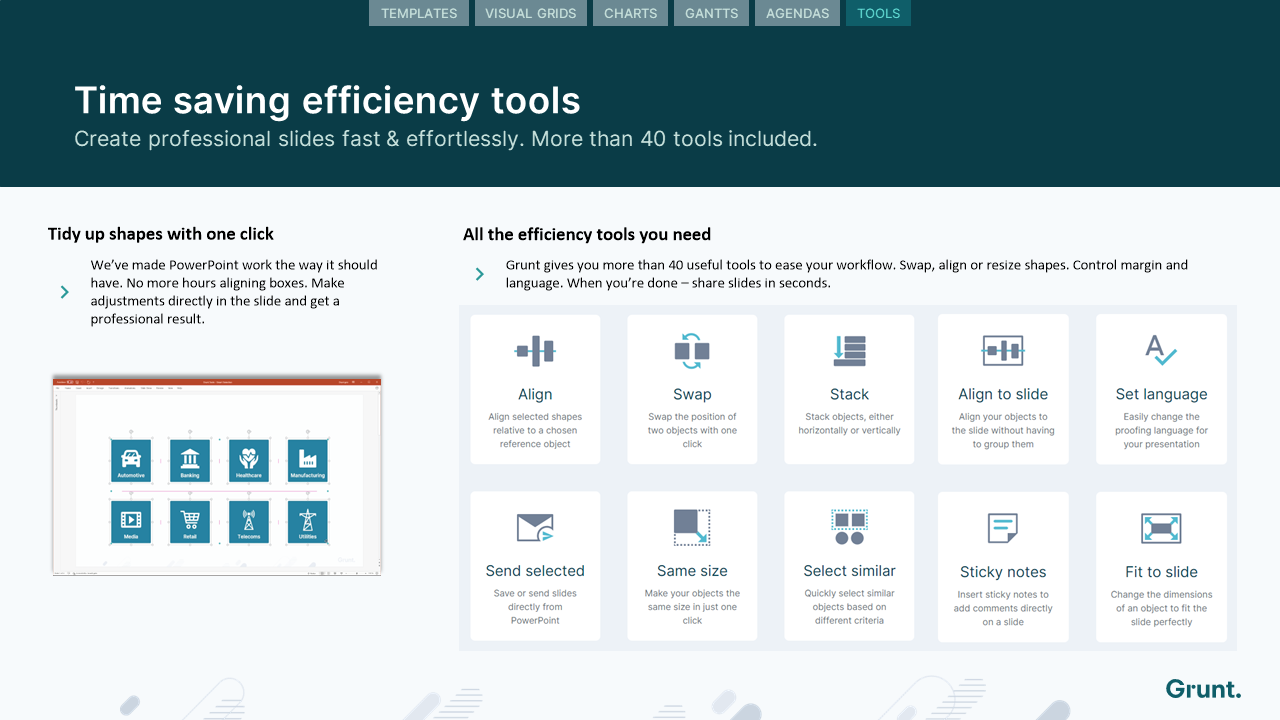This screenshot has width=1280, height=720.
Task: Click the "Fit to slide" card title
Action: pyautogui.click(x=1161, y=572)
